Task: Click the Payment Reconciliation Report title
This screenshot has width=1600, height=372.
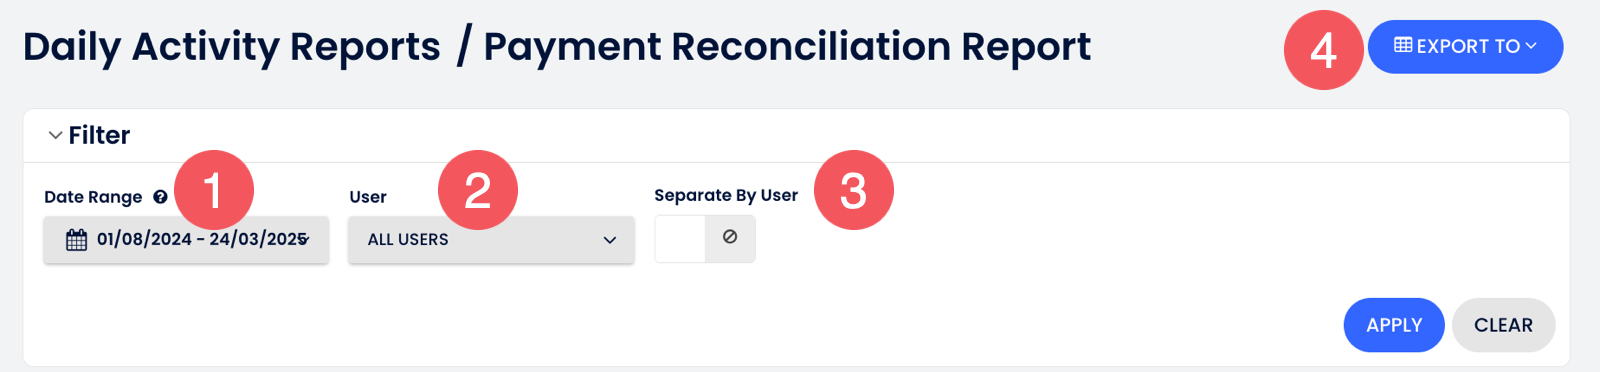Action: 787,47
